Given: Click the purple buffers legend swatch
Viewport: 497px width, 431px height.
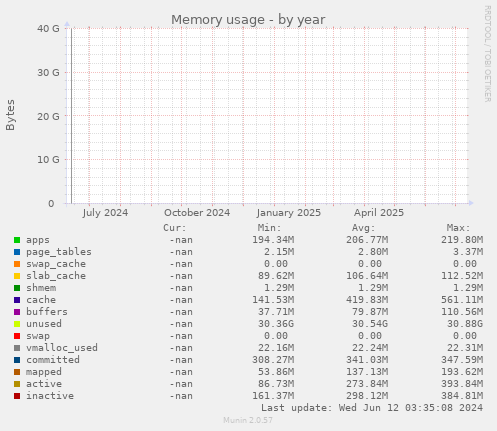Looking at the screenshot, I should pos(17,312).
